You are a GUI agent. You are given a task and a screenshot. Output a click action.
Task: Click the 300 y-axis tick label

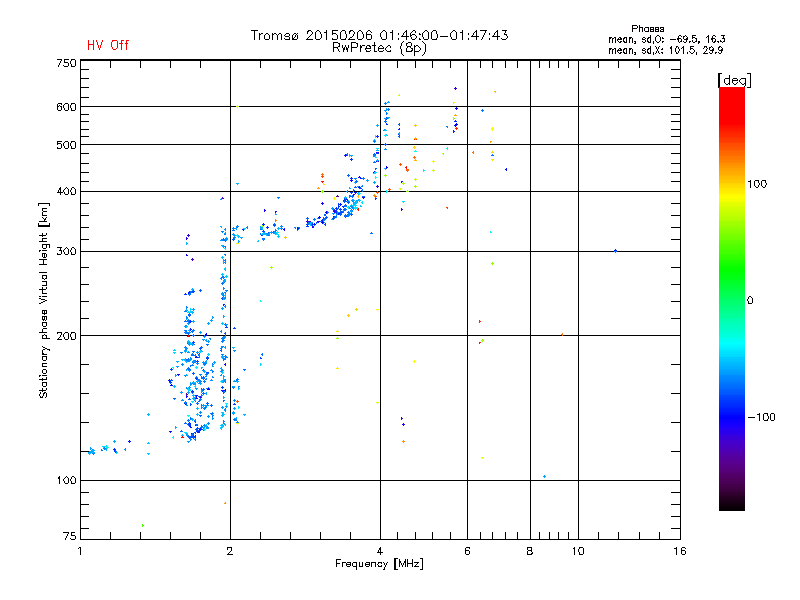(x=66, y=251)
